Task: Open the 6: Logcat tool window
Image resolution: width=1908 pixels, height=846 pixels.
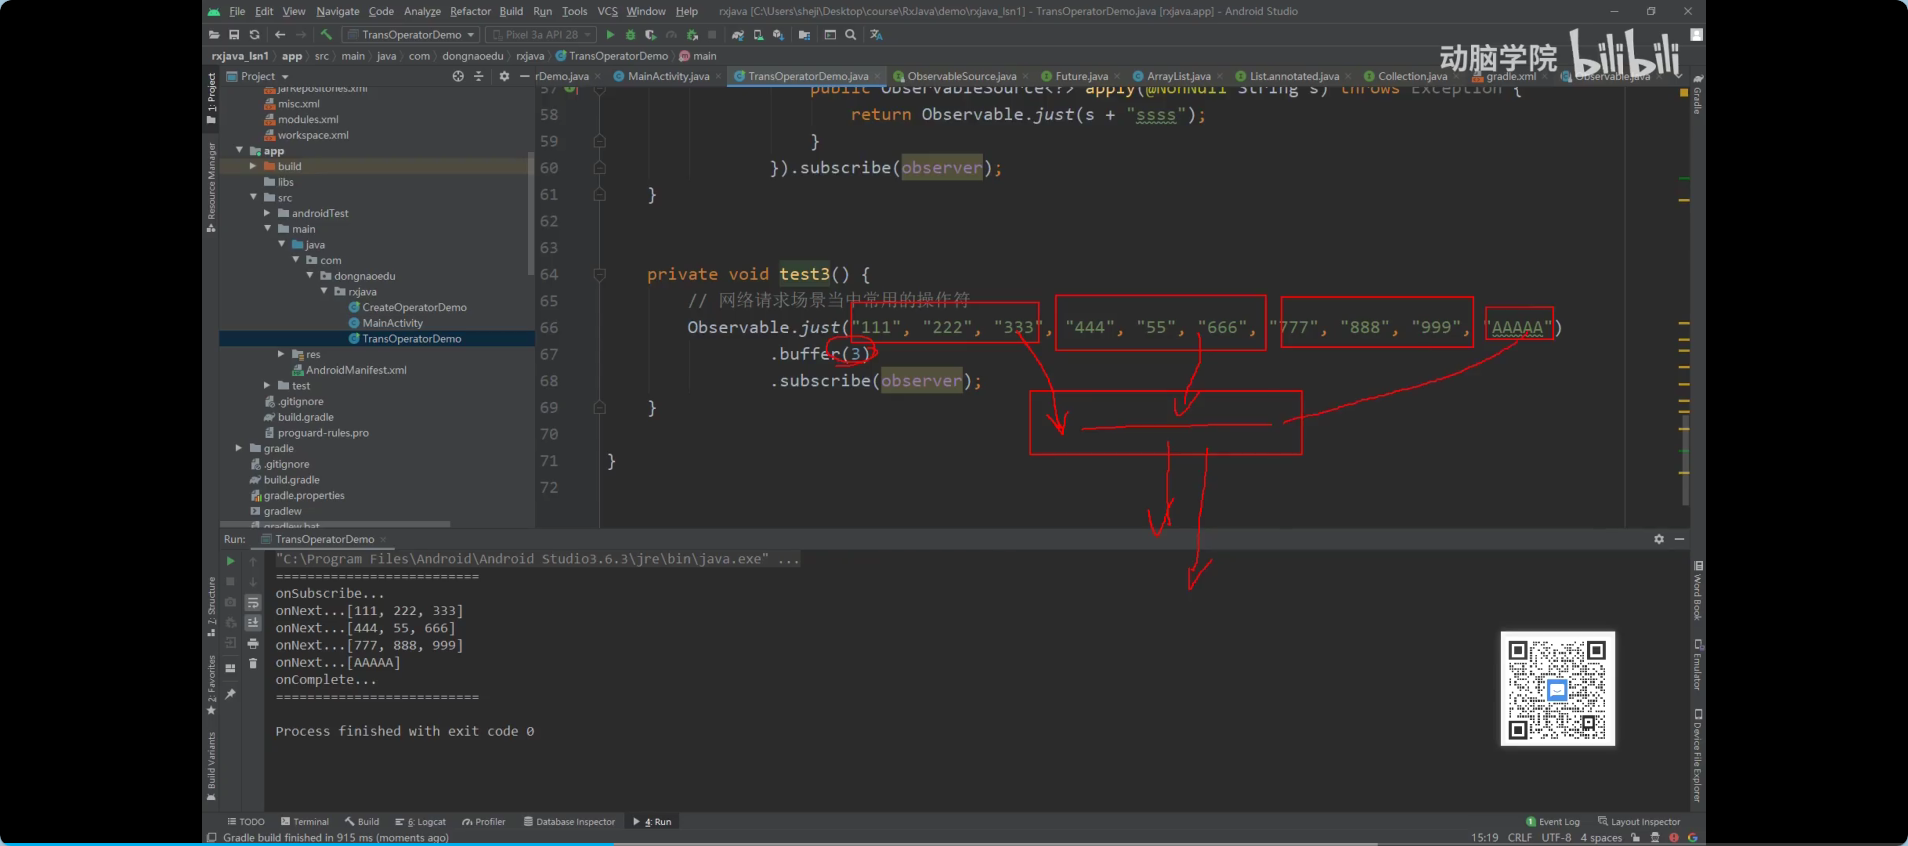Action: [421, 822]
